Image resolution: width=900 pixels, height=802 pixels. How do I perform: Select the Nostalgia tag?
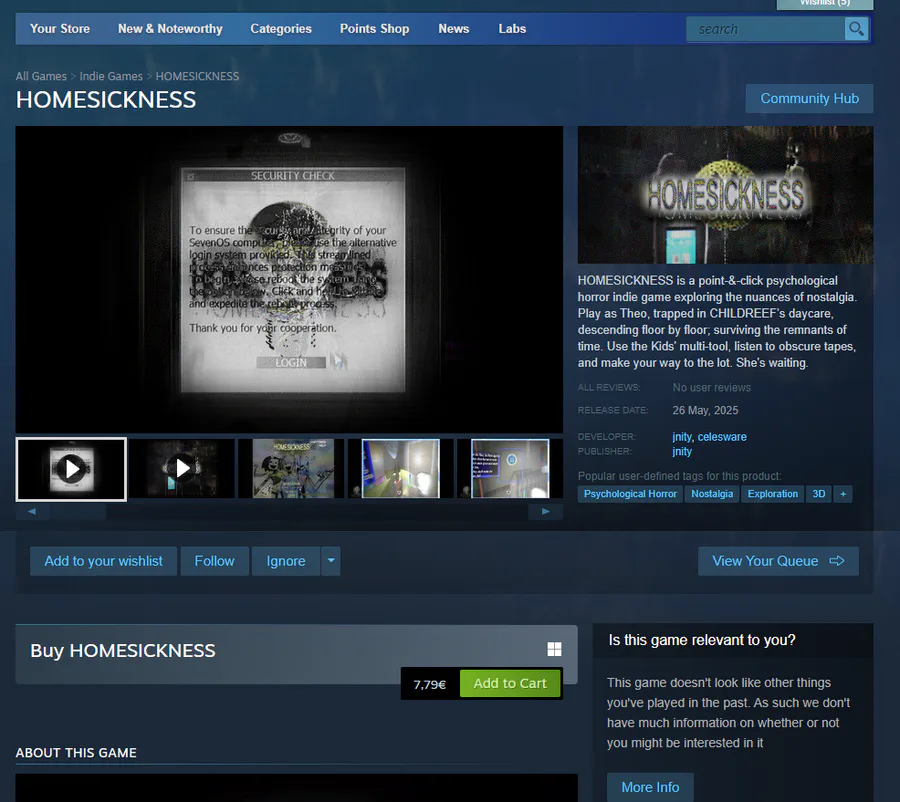pos(712,494)
